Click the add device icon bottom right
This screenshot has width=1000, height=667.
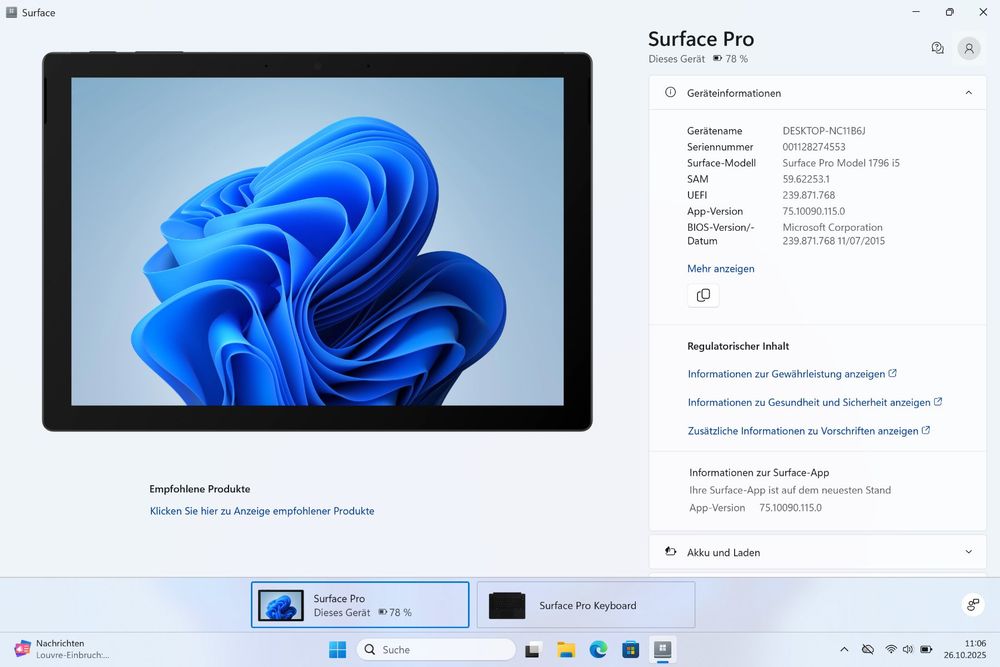[972, 604]
